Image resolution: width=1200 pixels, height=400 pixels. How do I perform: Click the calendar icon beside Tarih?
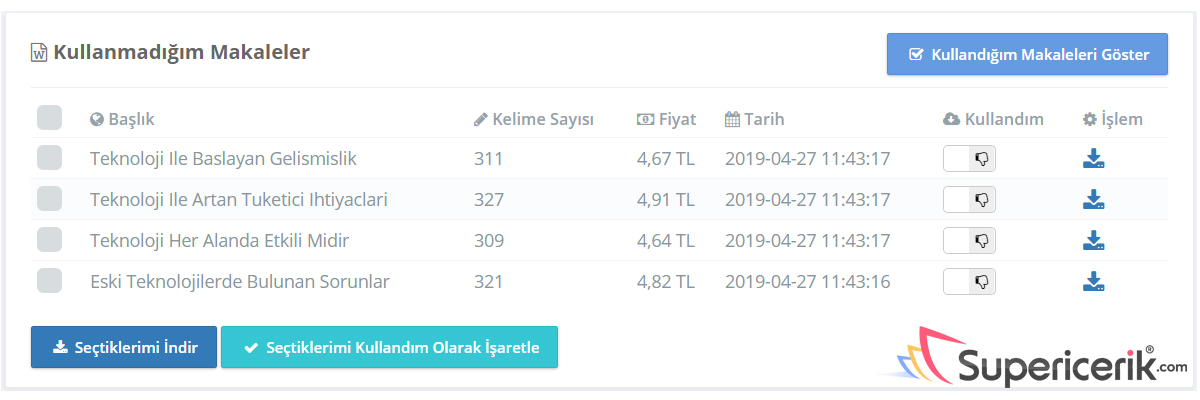click(x=732, y=120)
